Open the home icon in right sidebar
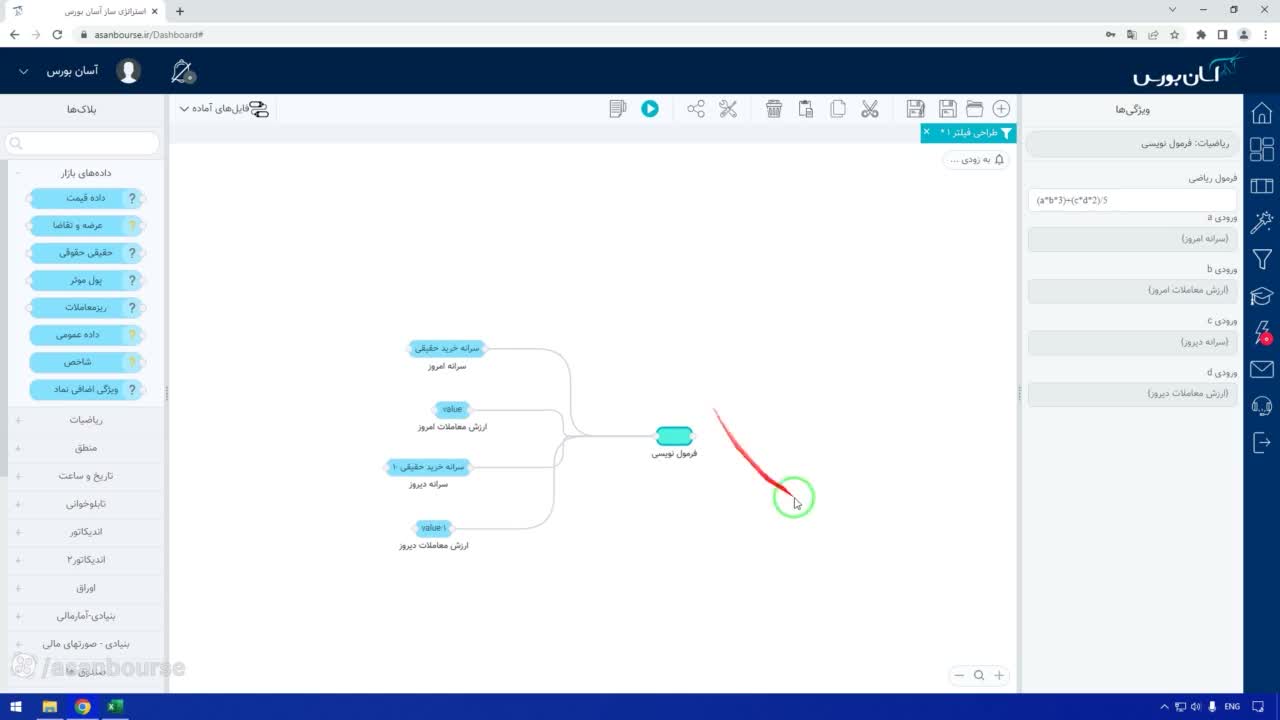 pos(1262,113)
